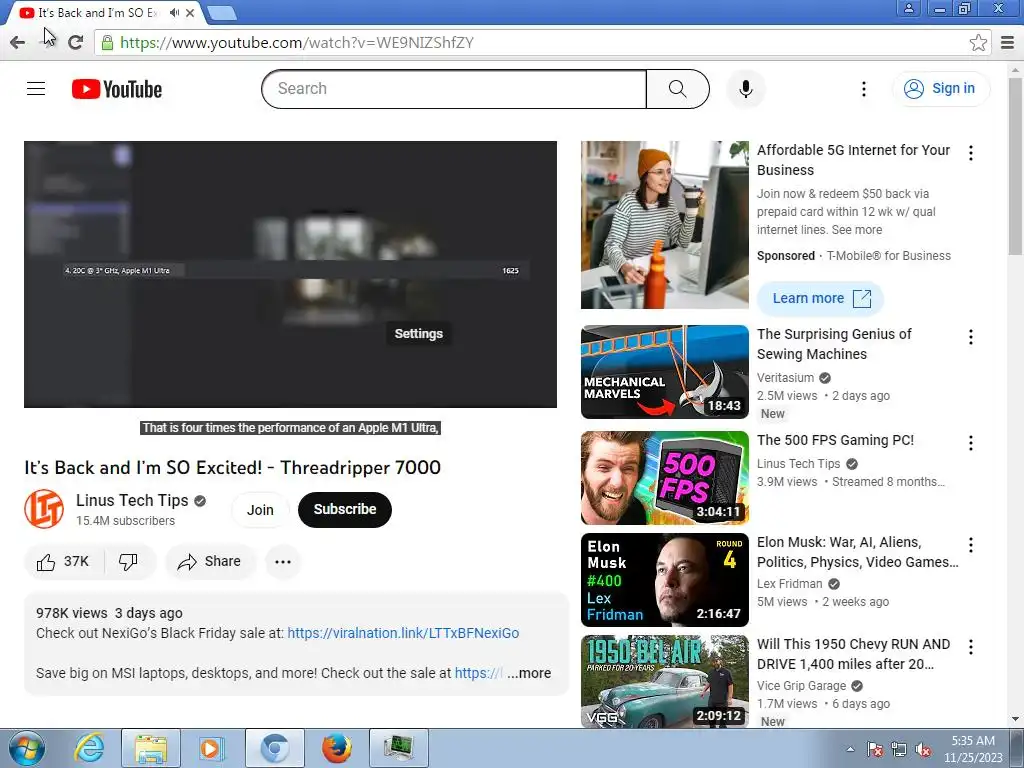Open the green monitor app in the taskbar

(399, 748)
